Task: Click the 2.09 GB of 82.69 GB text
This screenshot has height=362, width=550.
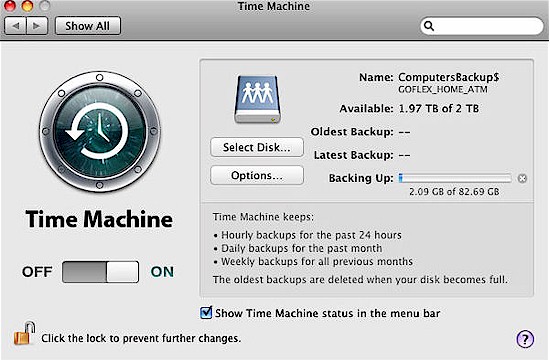Action: point(454,192)
